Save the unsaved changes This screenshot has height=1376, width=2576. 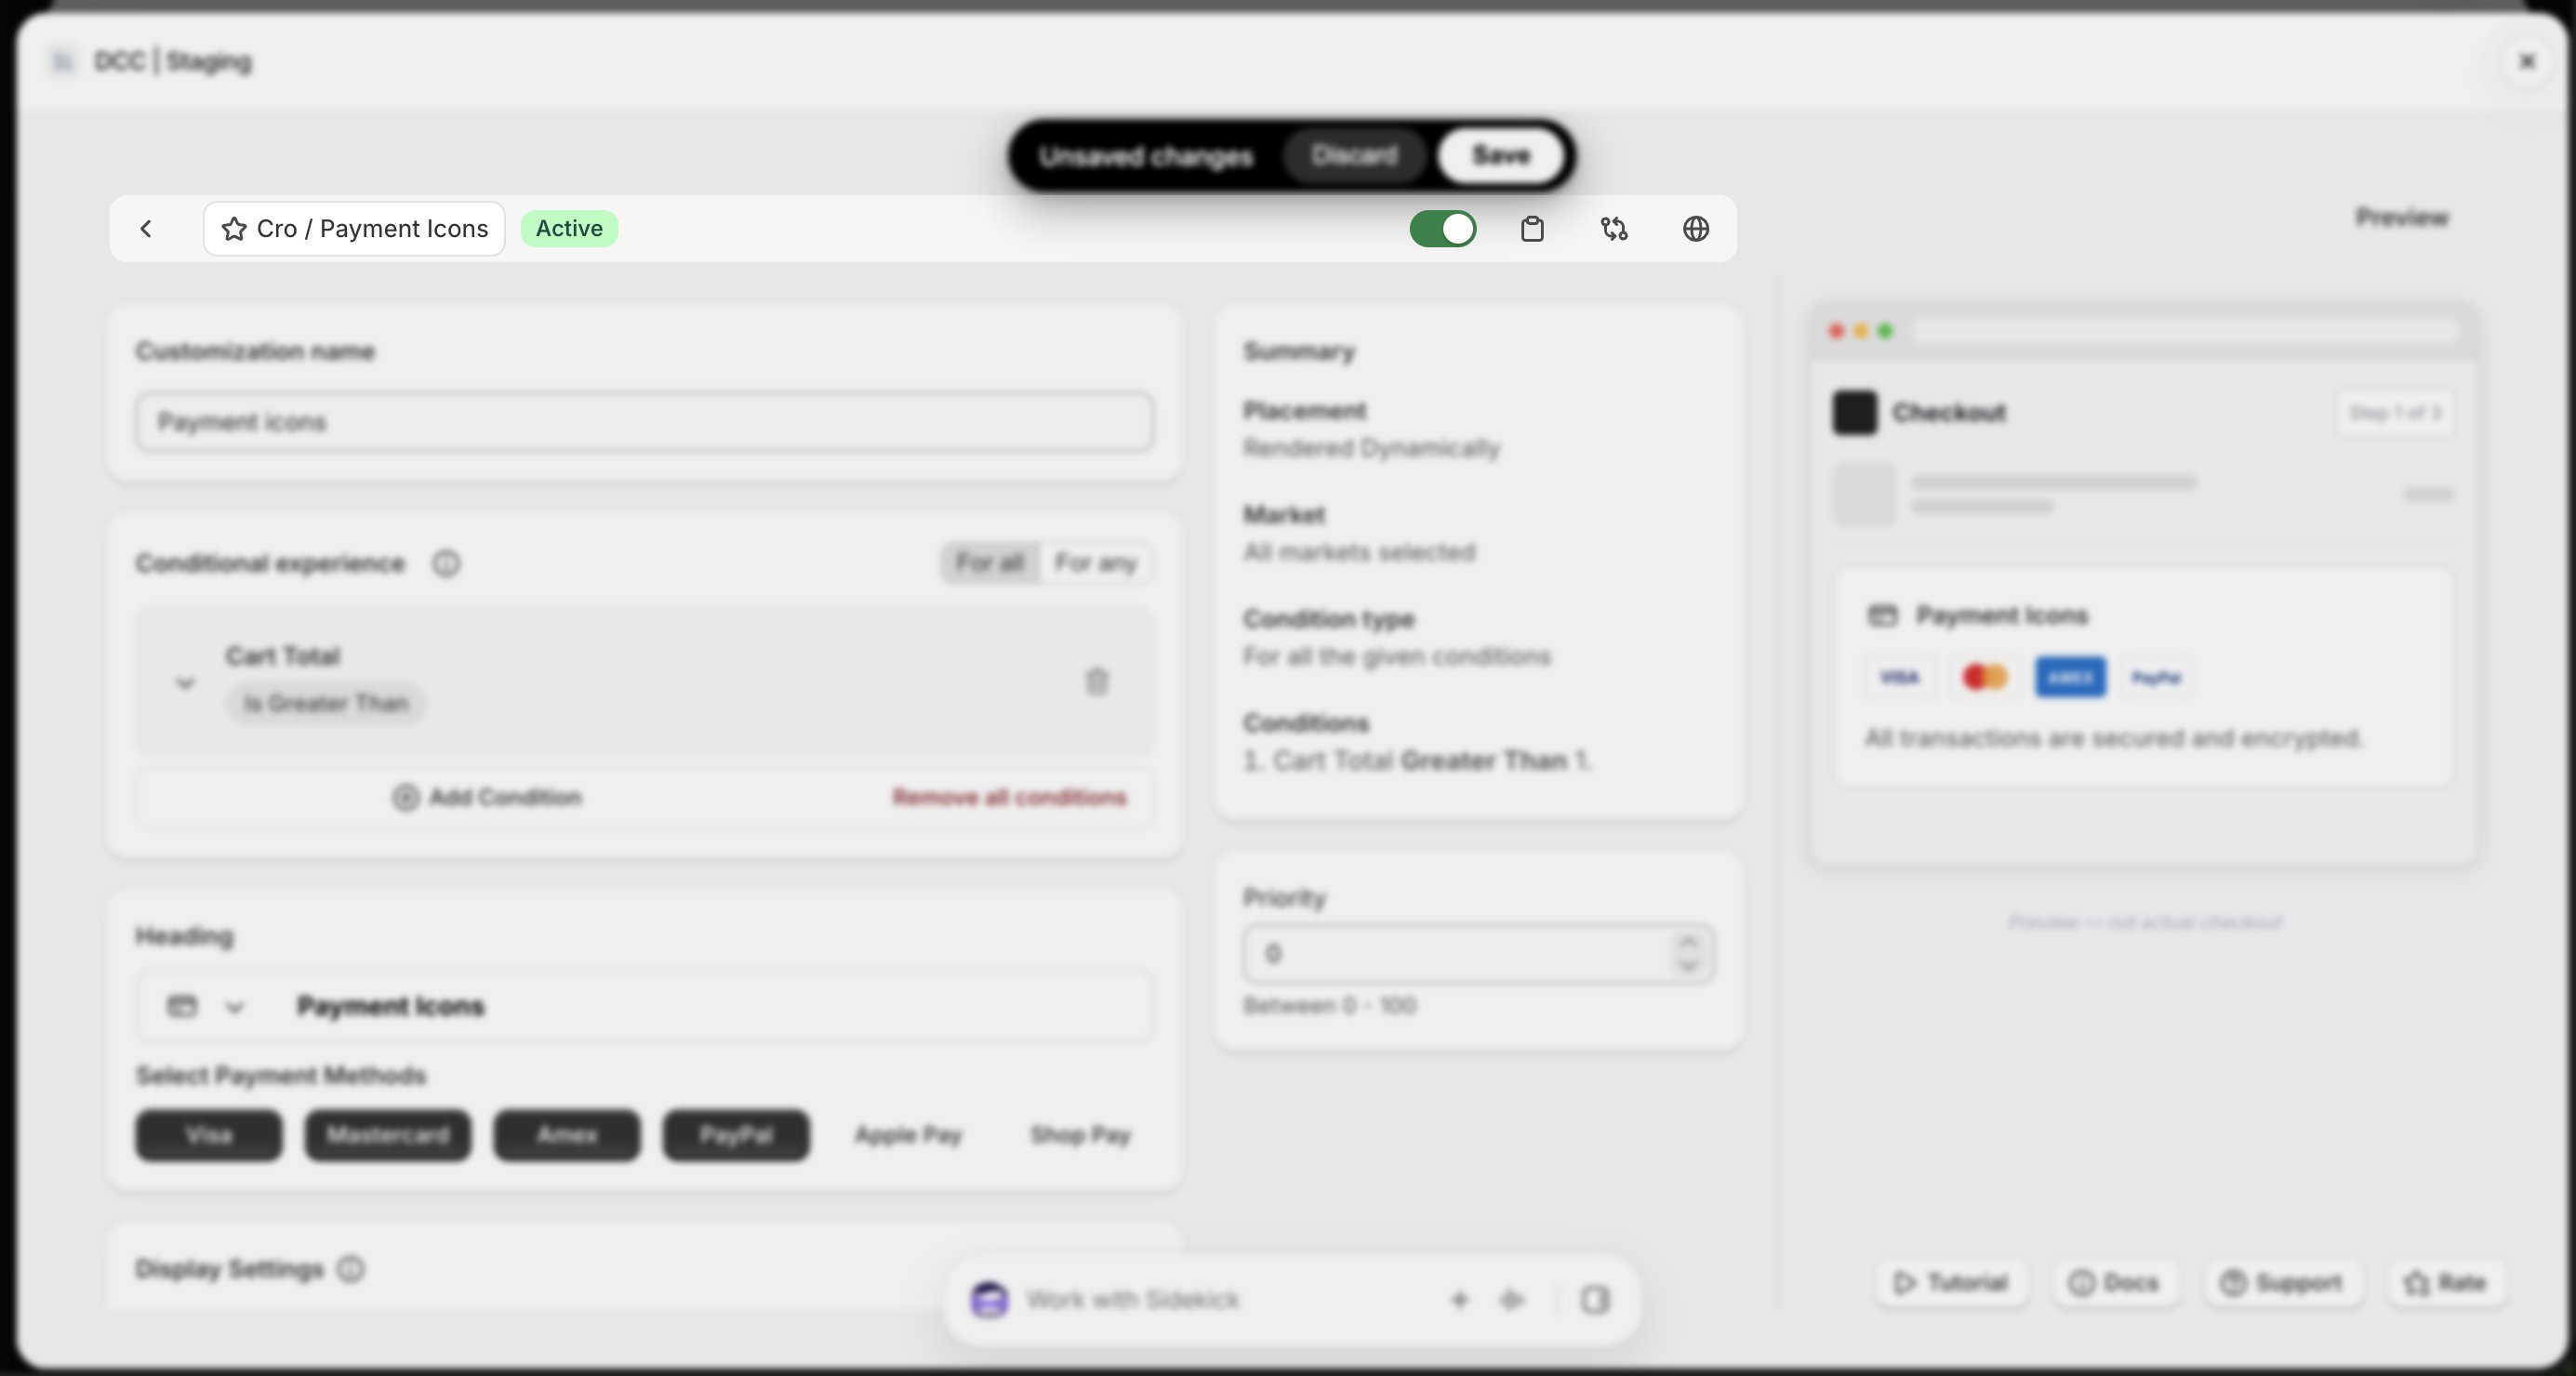pyautogui.click(x=1501, y=156)
